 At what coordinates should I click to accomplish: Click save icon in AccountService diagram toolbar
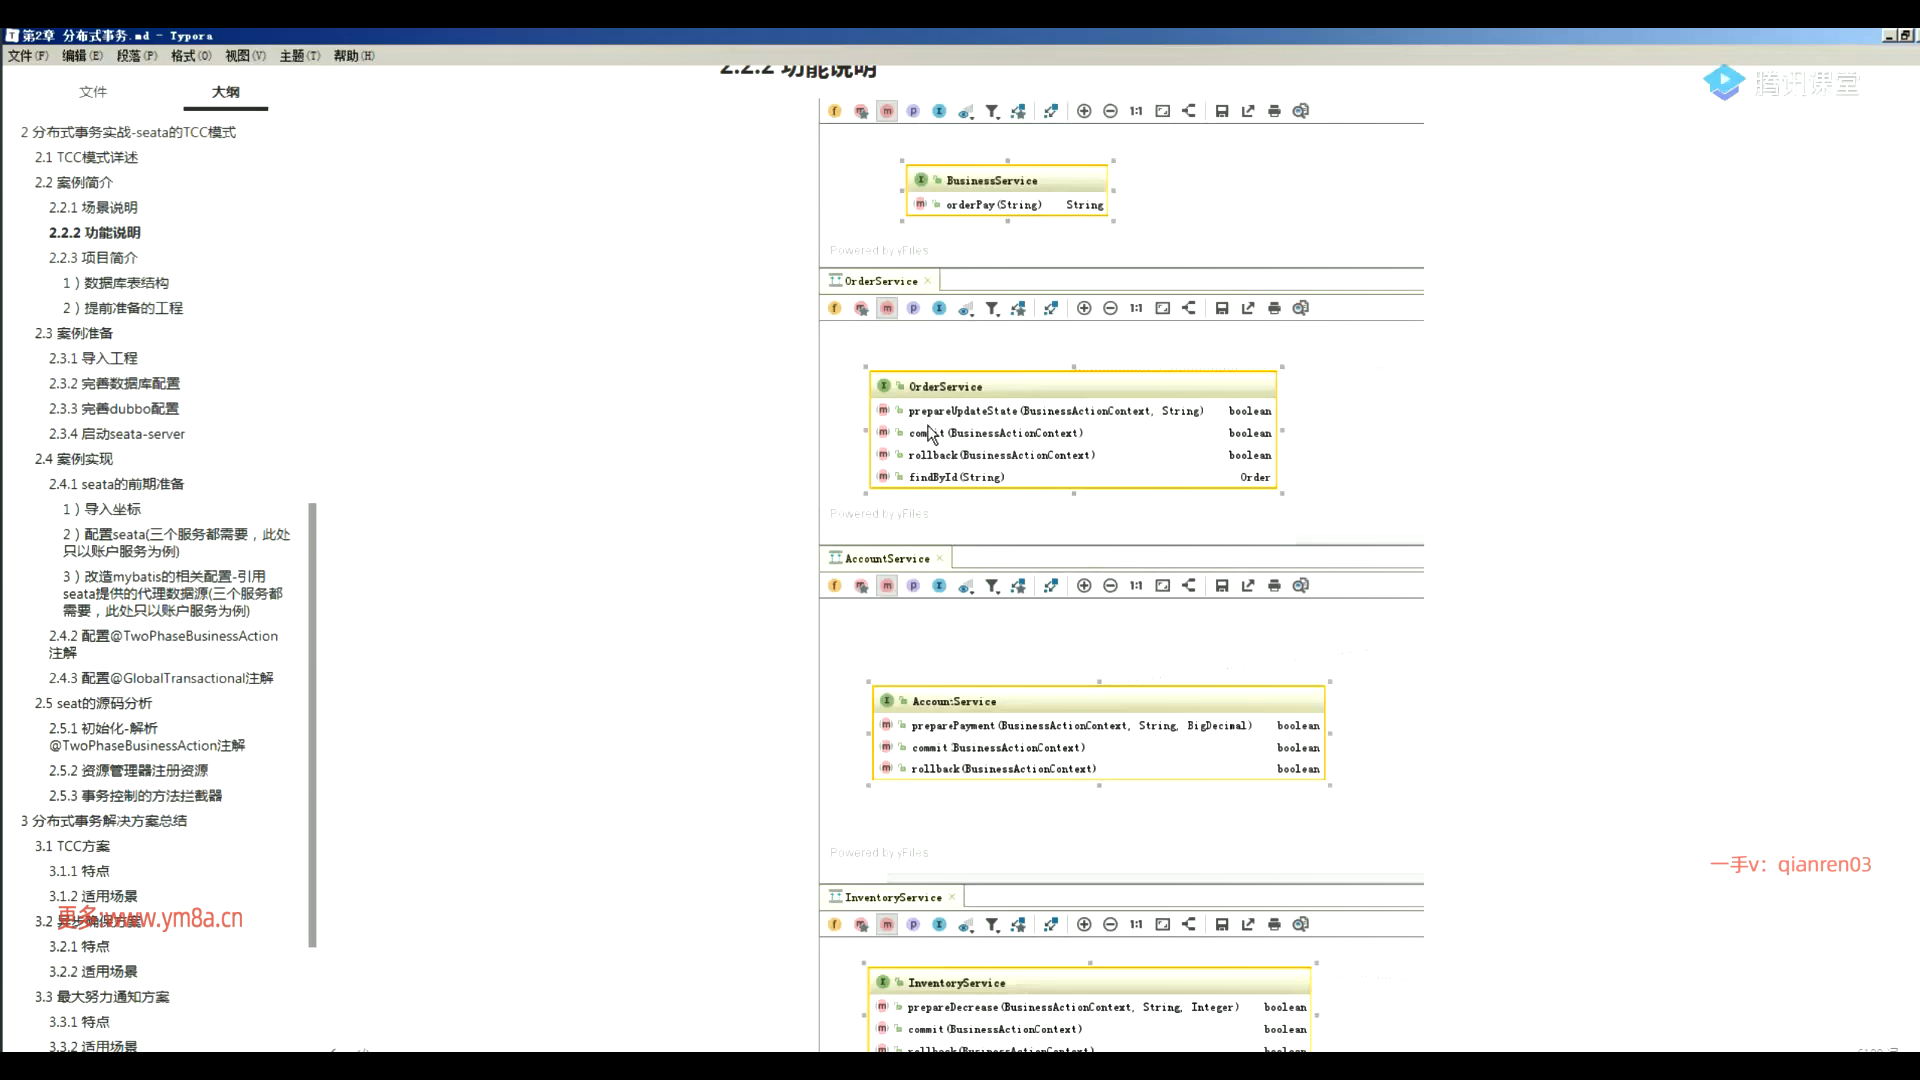[1222, 586]
